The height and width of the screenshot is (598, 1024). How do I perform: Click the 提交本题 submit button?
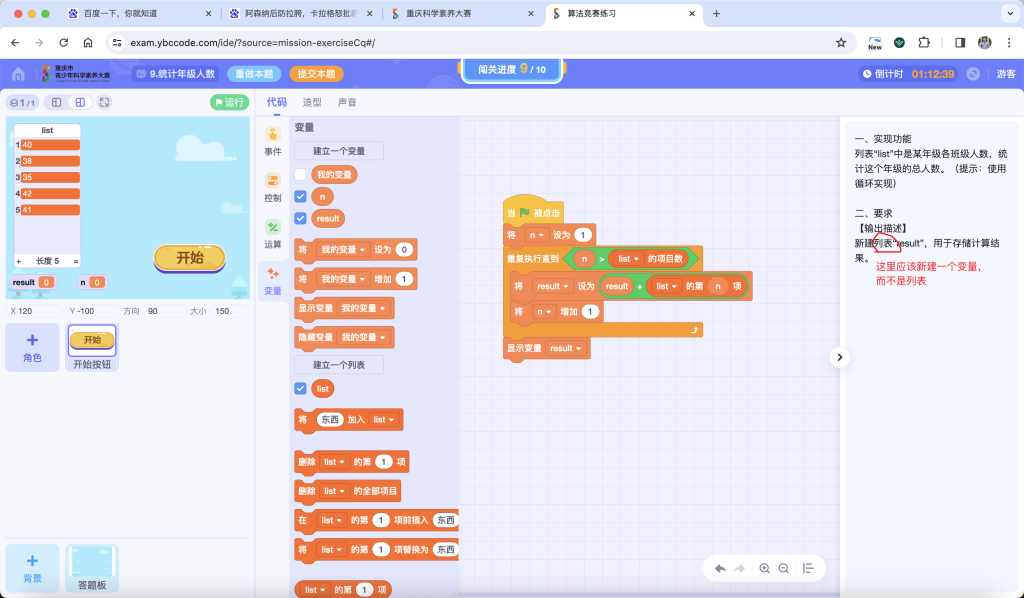316,74
